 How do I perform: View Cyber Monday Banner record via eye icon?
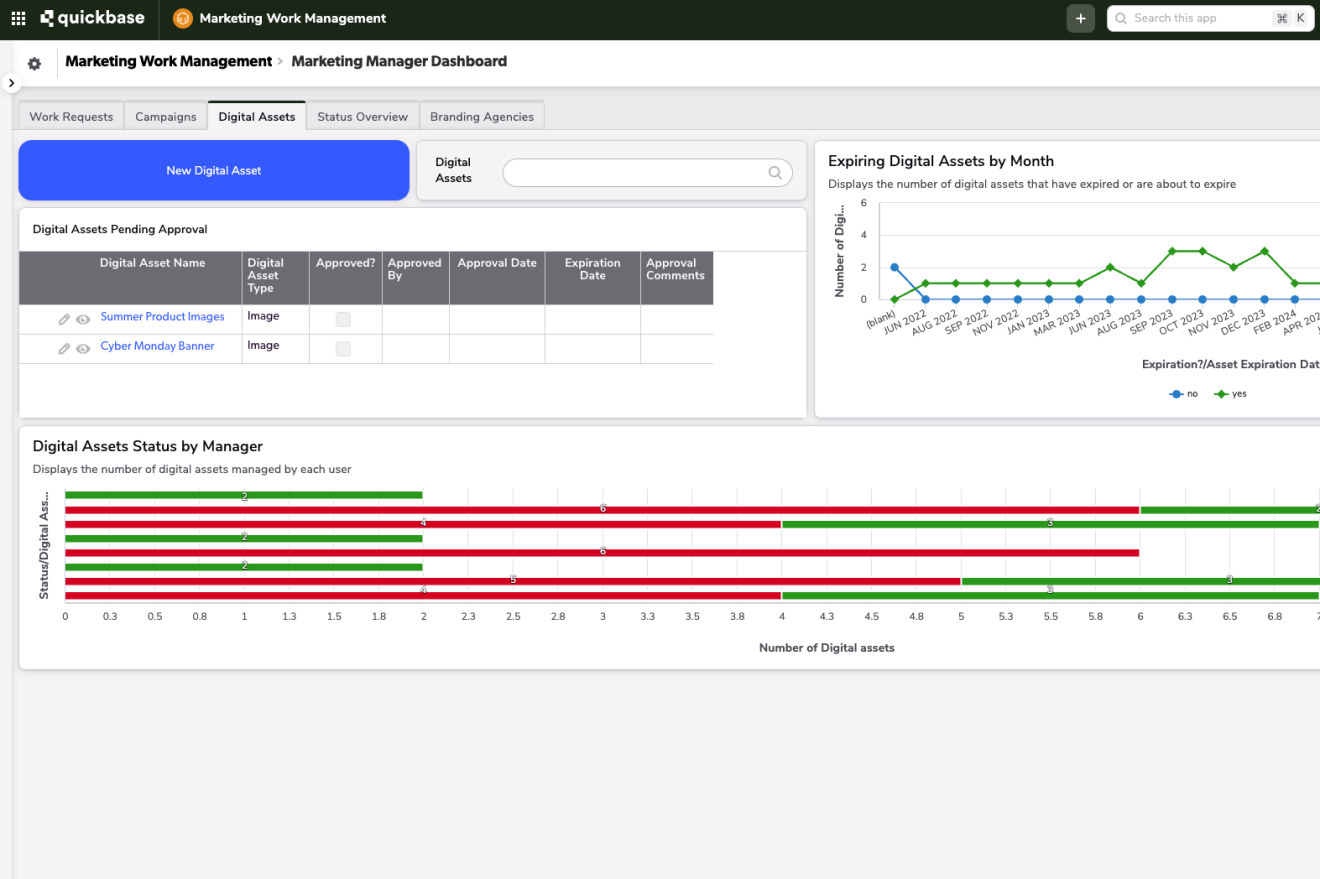(83, 348)
